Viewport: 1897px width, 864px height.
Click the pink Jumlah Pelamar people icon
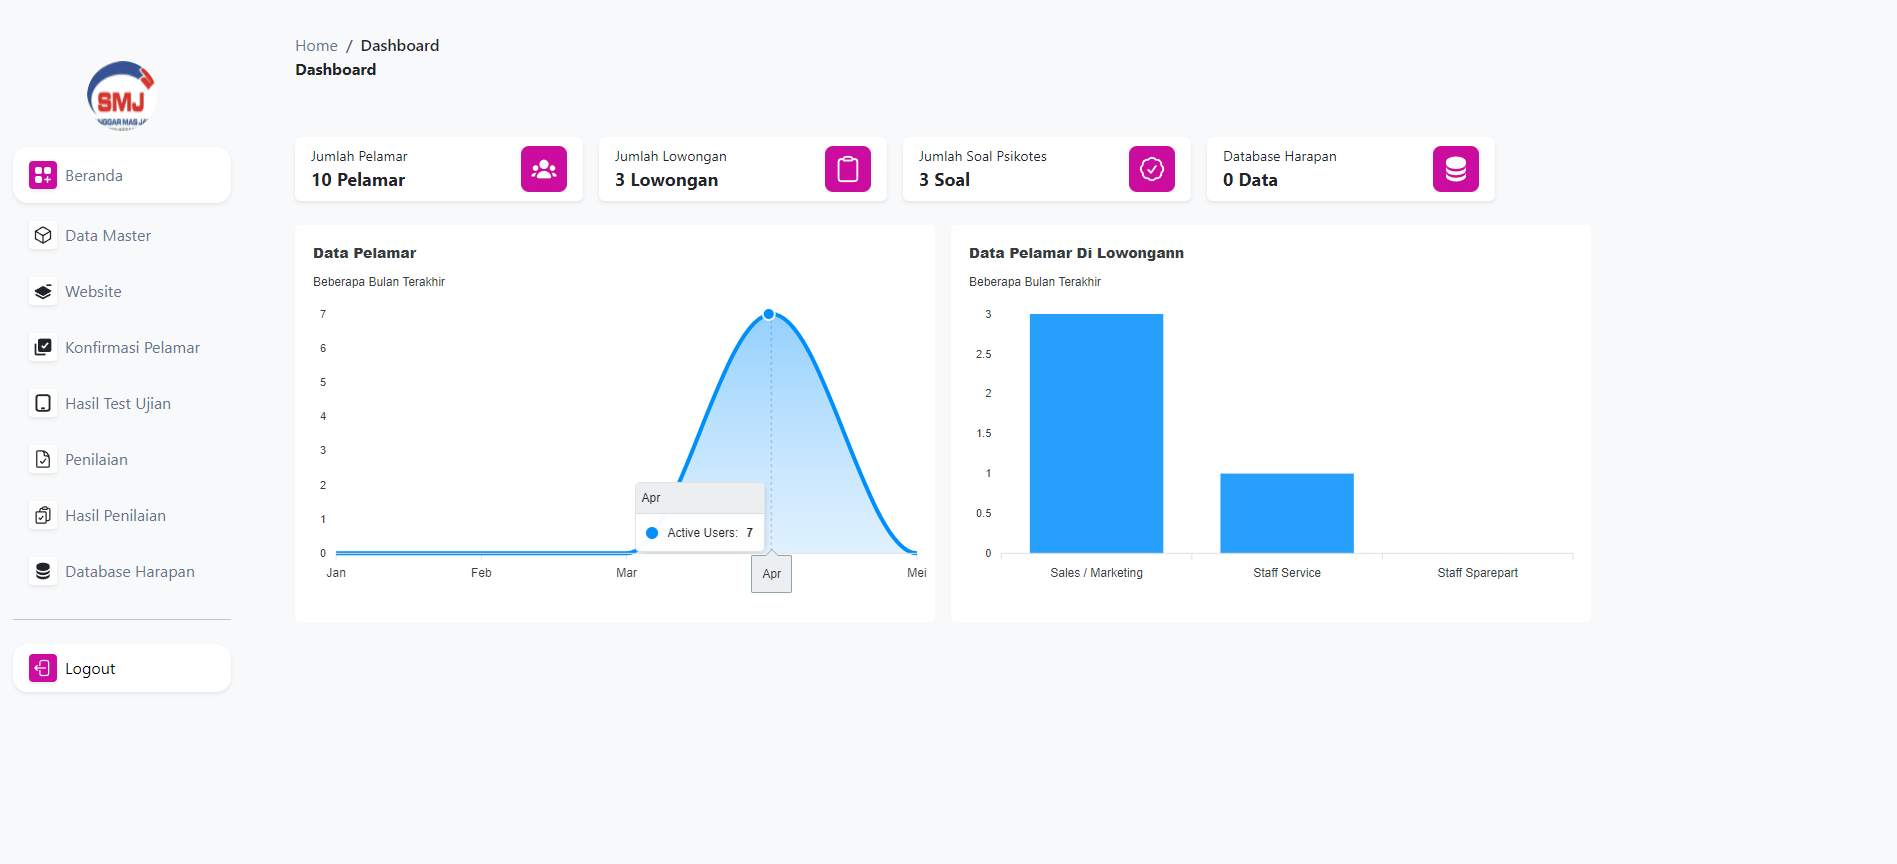543,169
